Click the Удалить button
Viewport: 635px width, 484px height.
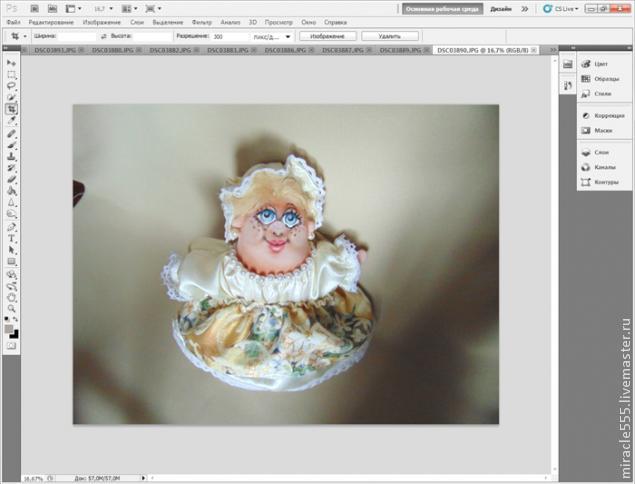[390, 36]
